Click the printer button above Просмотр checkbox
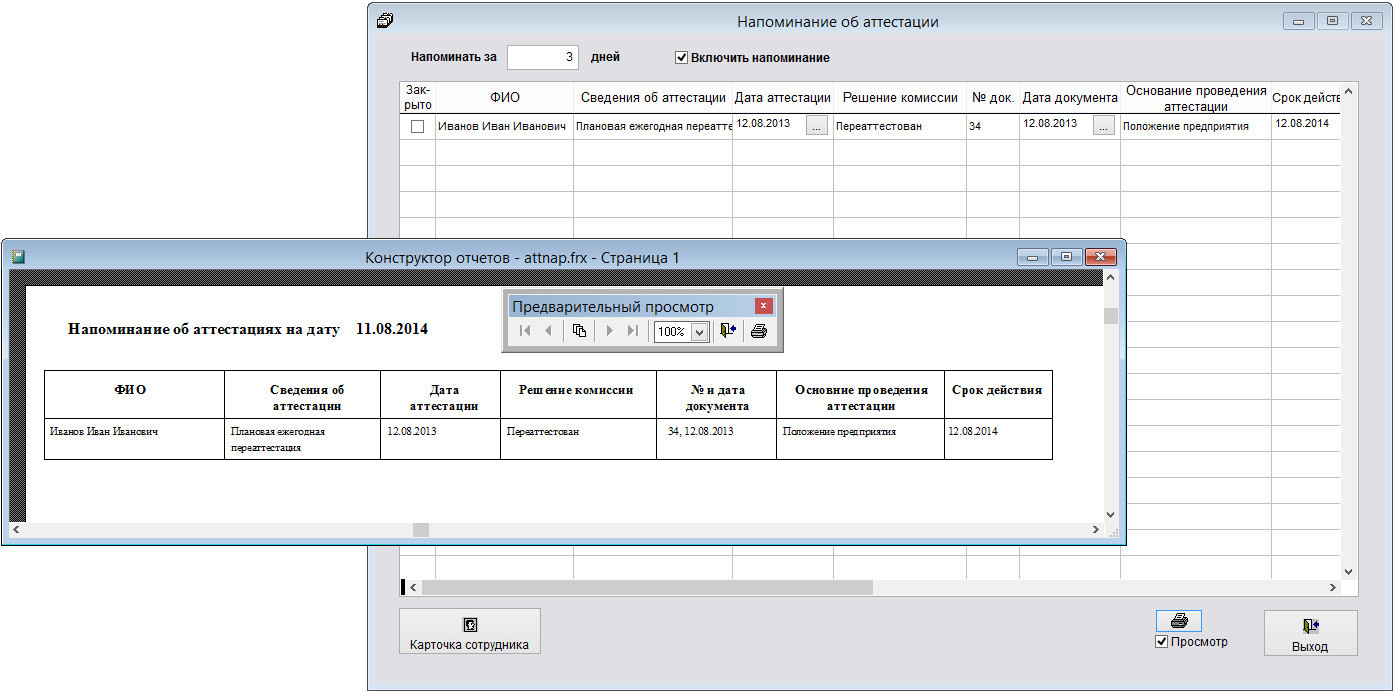1393x692 pixels. tap(1178, 621)
